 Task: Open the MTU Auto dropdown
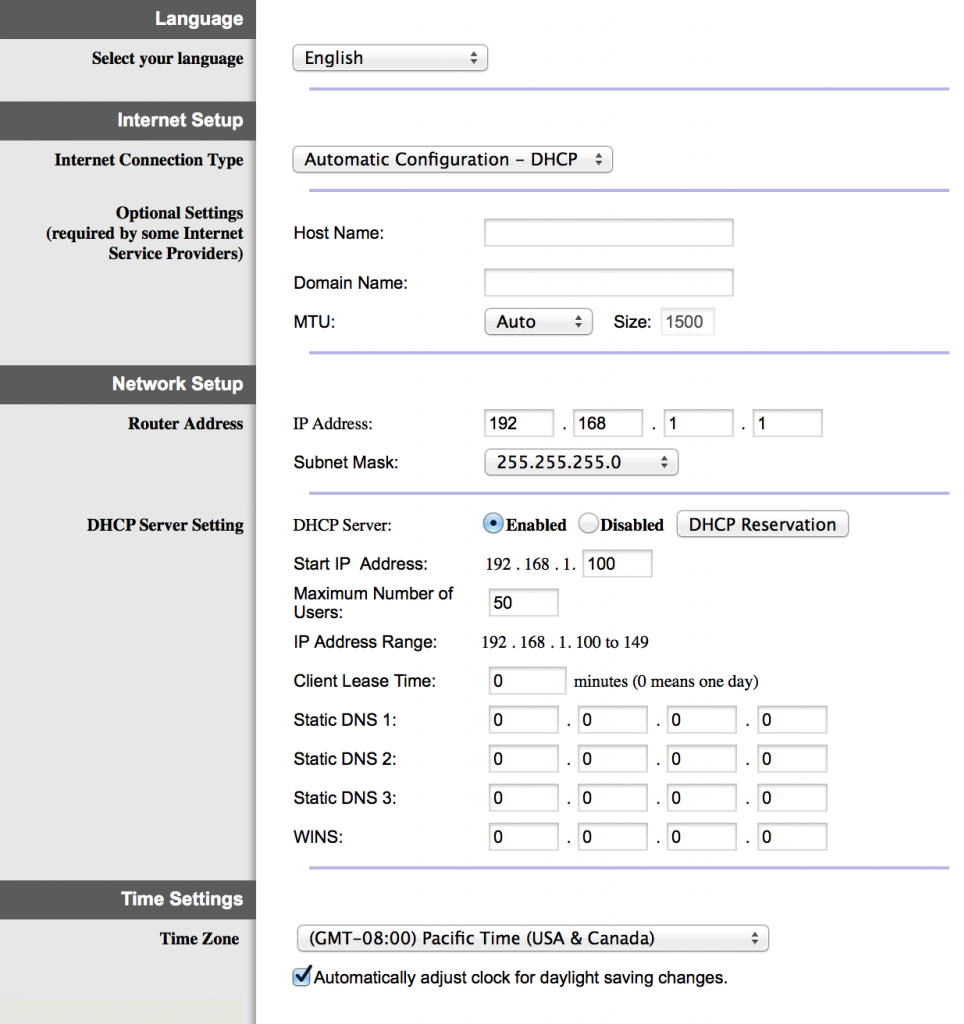point(538,322)
